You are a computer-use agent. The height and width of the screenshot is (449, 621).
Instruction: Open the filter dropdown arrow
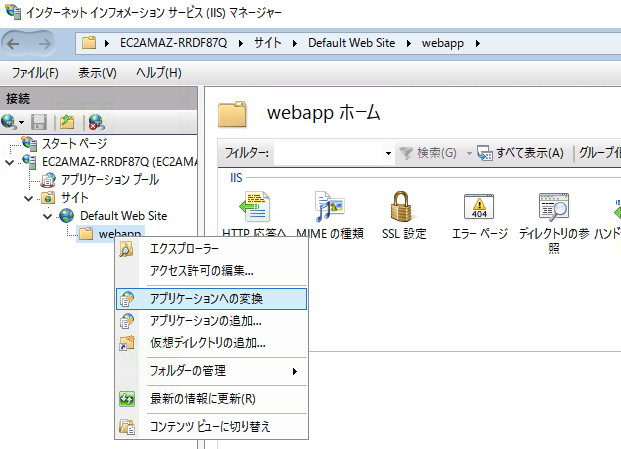coord(388,153)
